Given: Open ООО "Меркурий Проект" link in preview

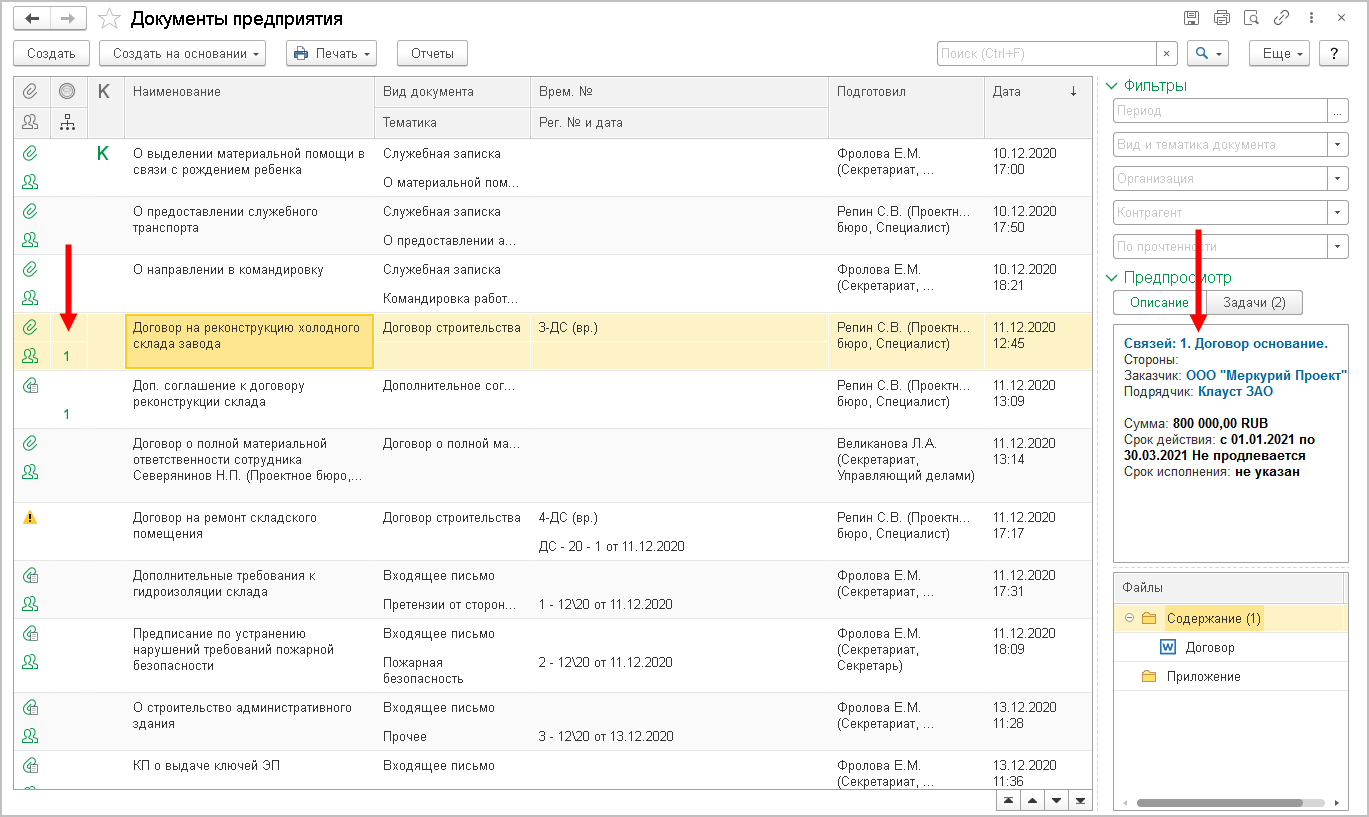Looking at the screenshot, I should click(x=1266, y=375).
